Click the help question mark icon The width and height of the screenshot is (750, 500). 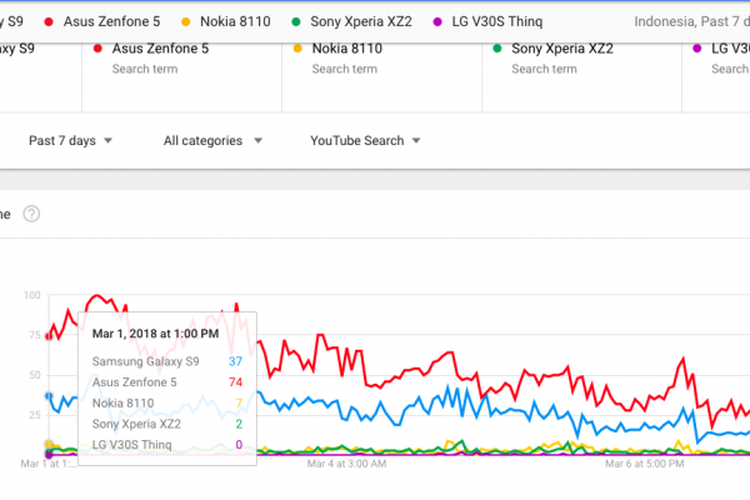point(32,214)
